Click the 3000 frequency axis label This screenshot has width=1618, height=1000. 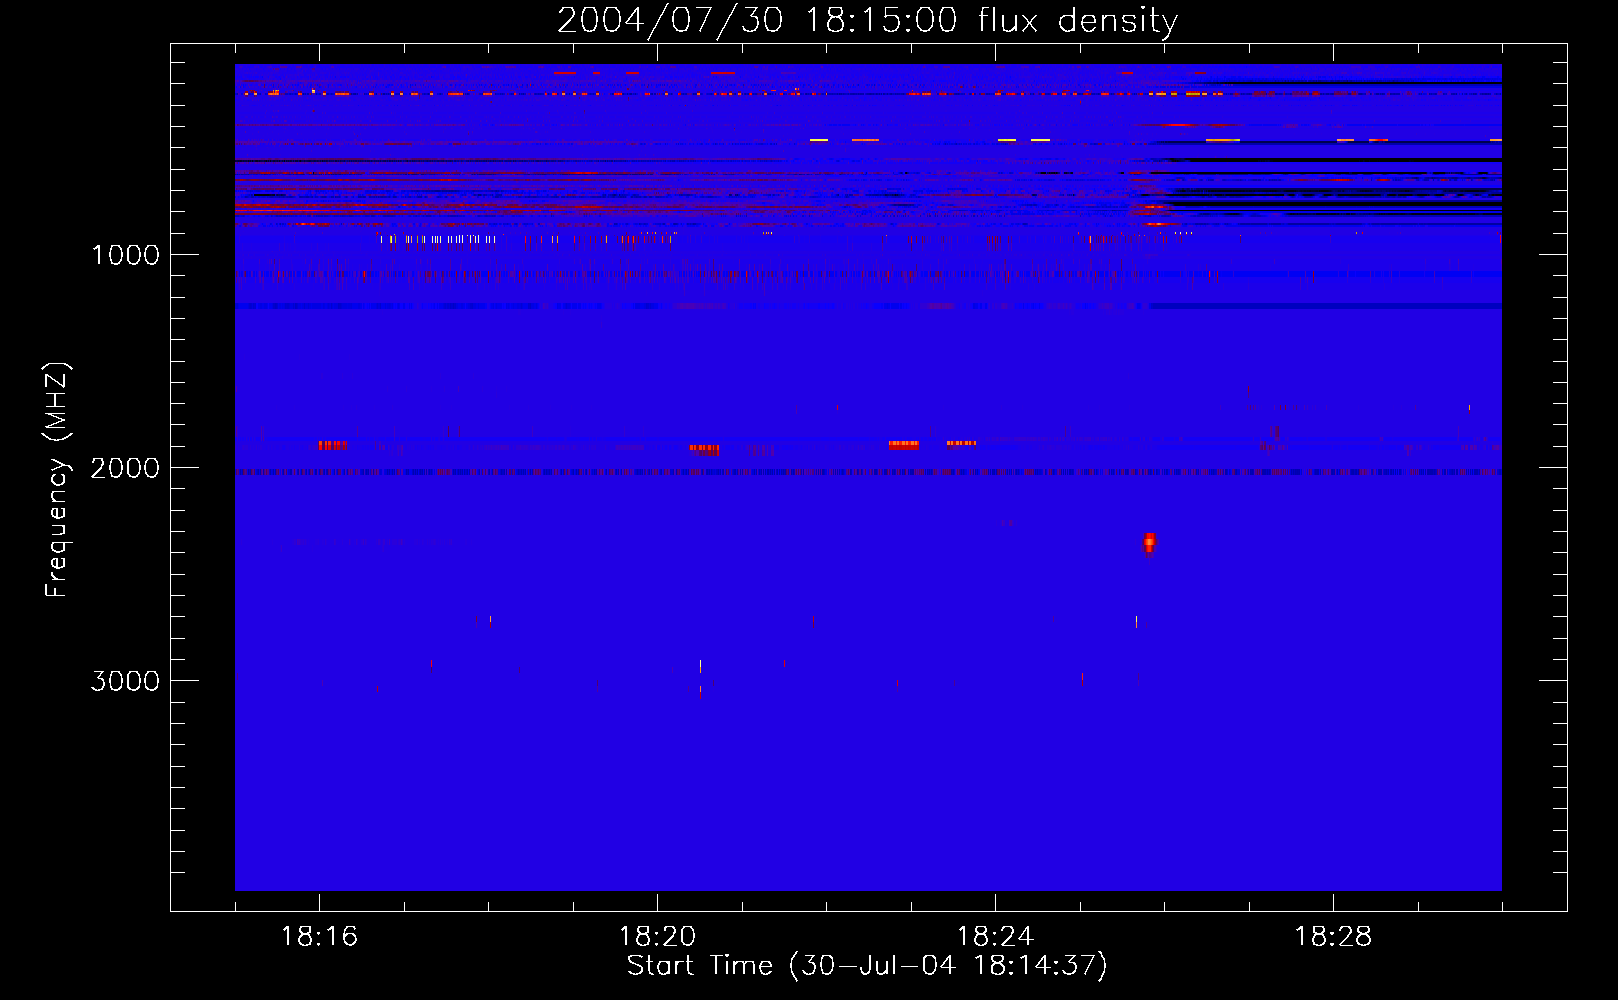pos(125,681)
